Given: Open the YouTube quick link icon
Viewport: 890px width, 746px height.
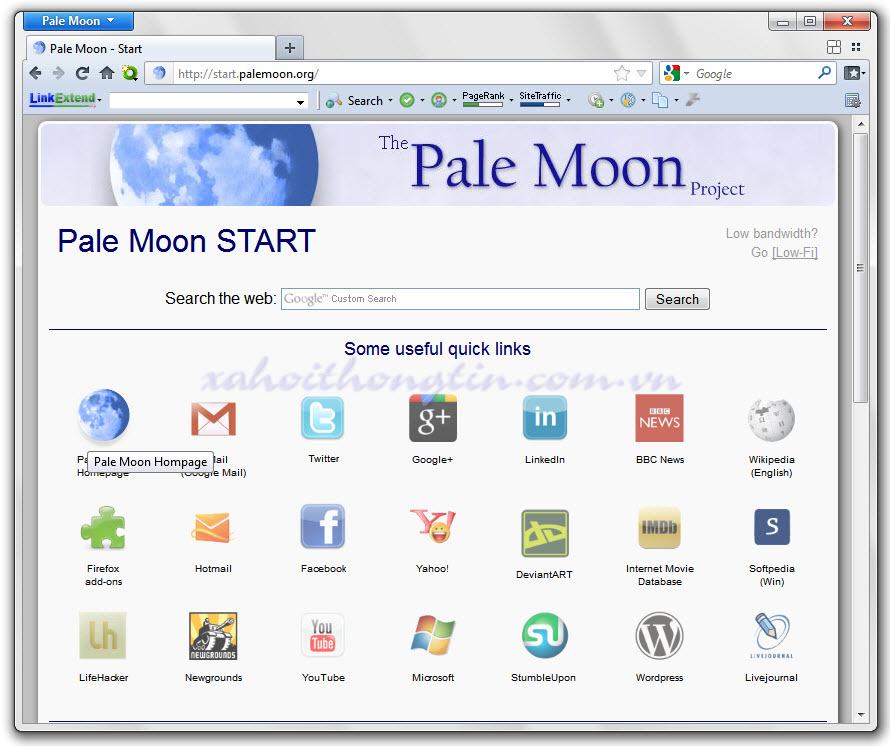Looking at the screenshot, I should pos(322,635).
